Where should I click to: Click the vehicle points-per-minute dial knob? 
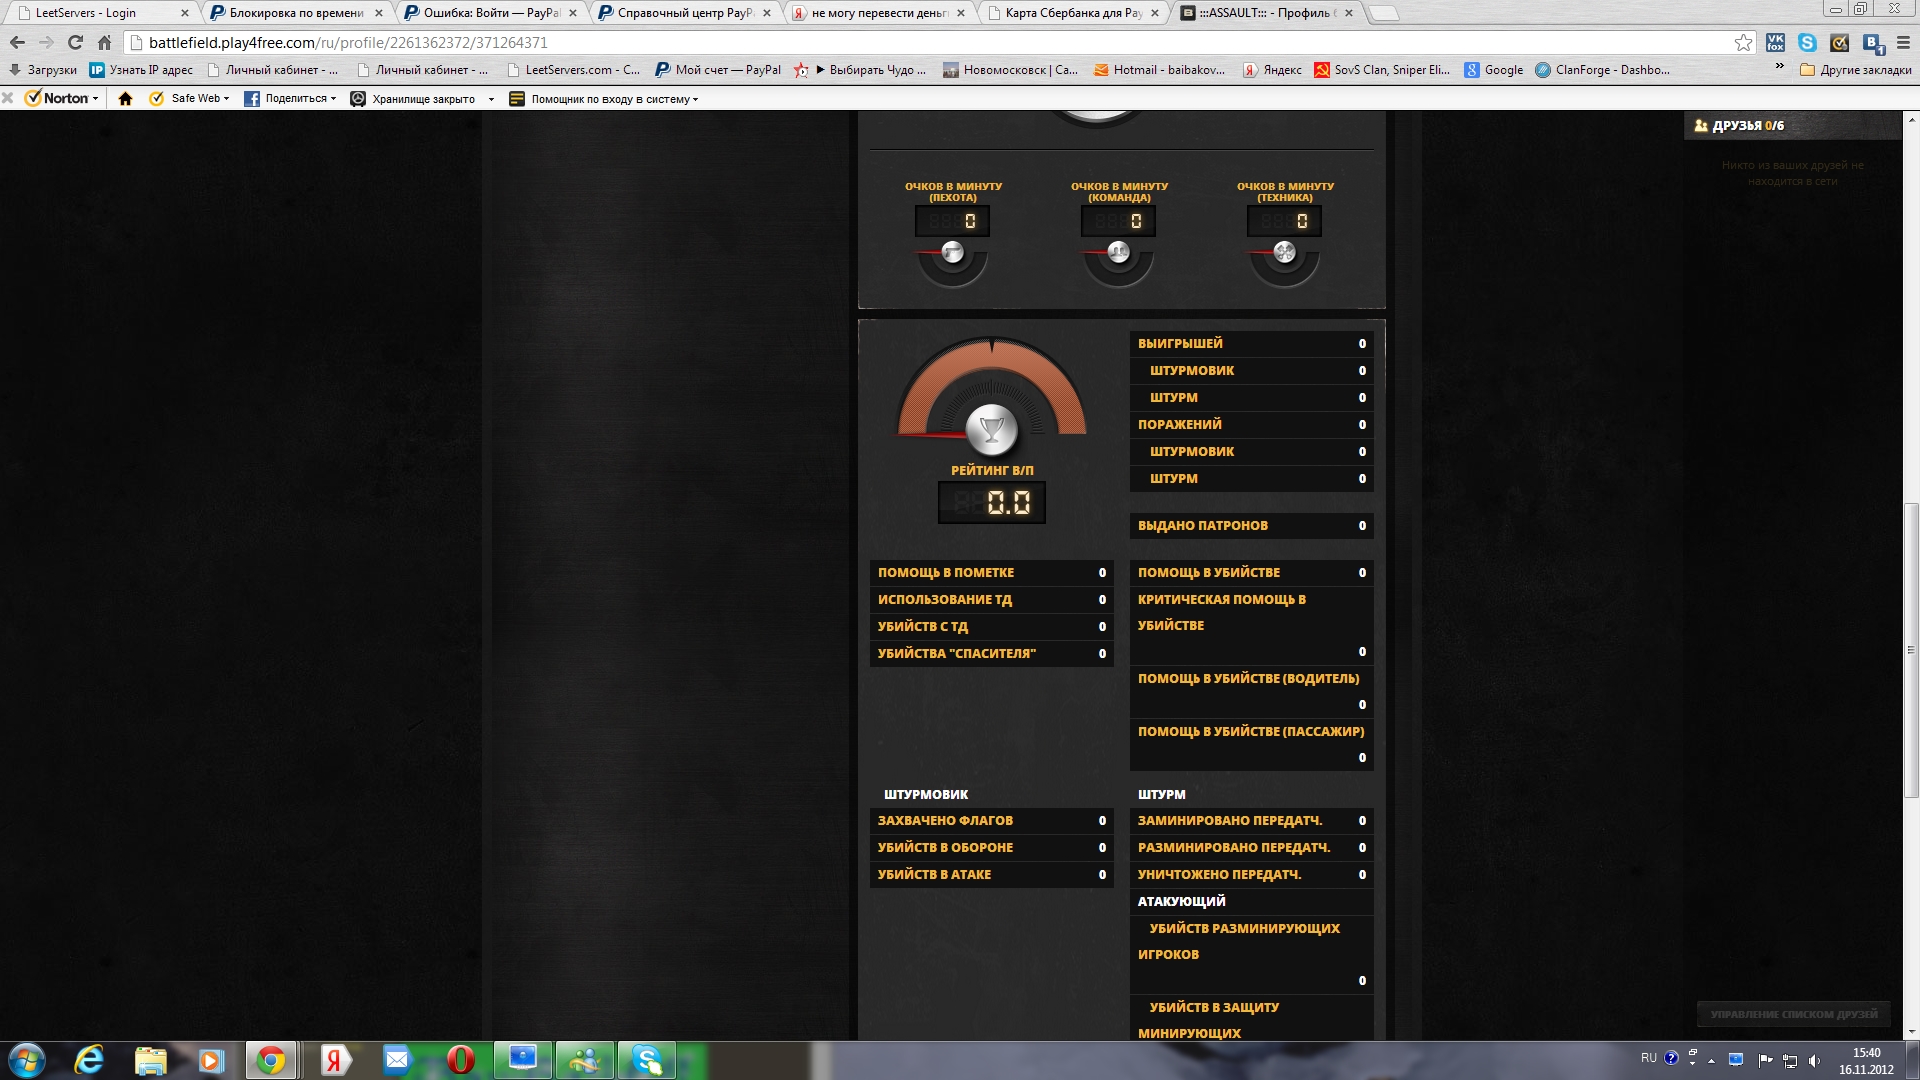[1285, 253]
